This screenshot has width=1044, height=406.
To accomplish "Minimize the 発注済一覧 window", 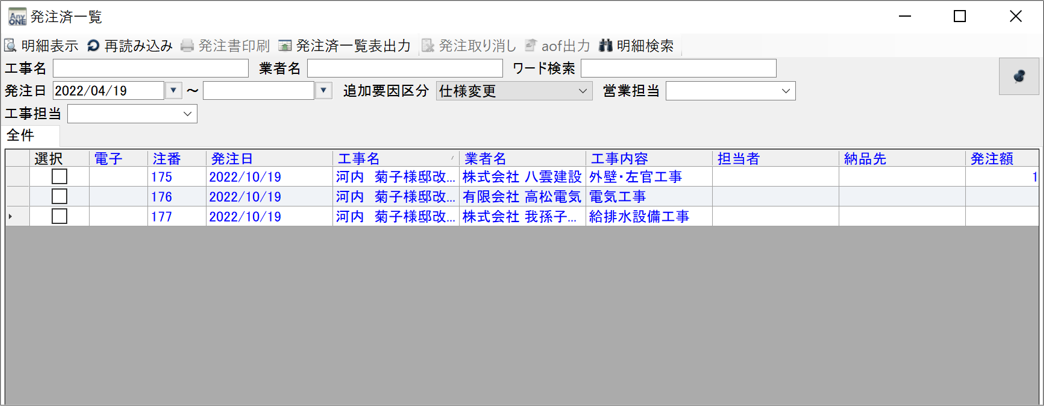I will 904,17.
